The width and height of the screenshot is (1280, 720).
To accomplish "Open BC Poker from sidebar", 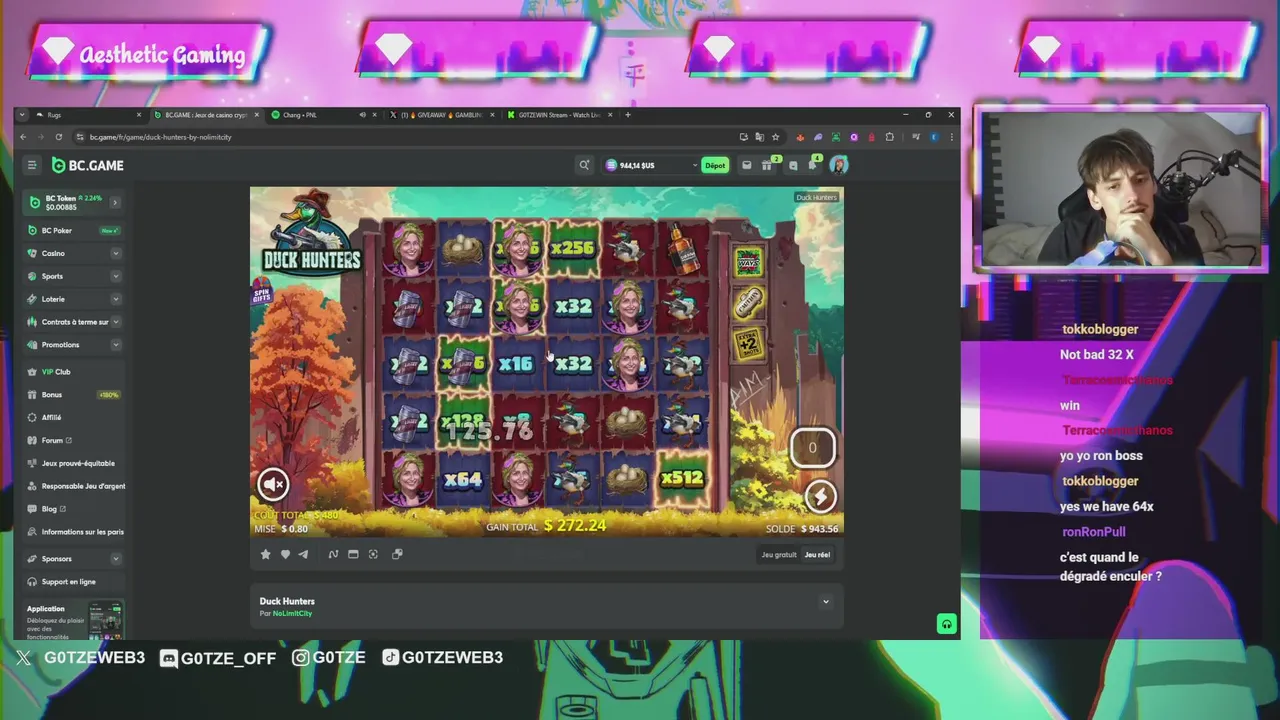I will [x=75, y=231].
